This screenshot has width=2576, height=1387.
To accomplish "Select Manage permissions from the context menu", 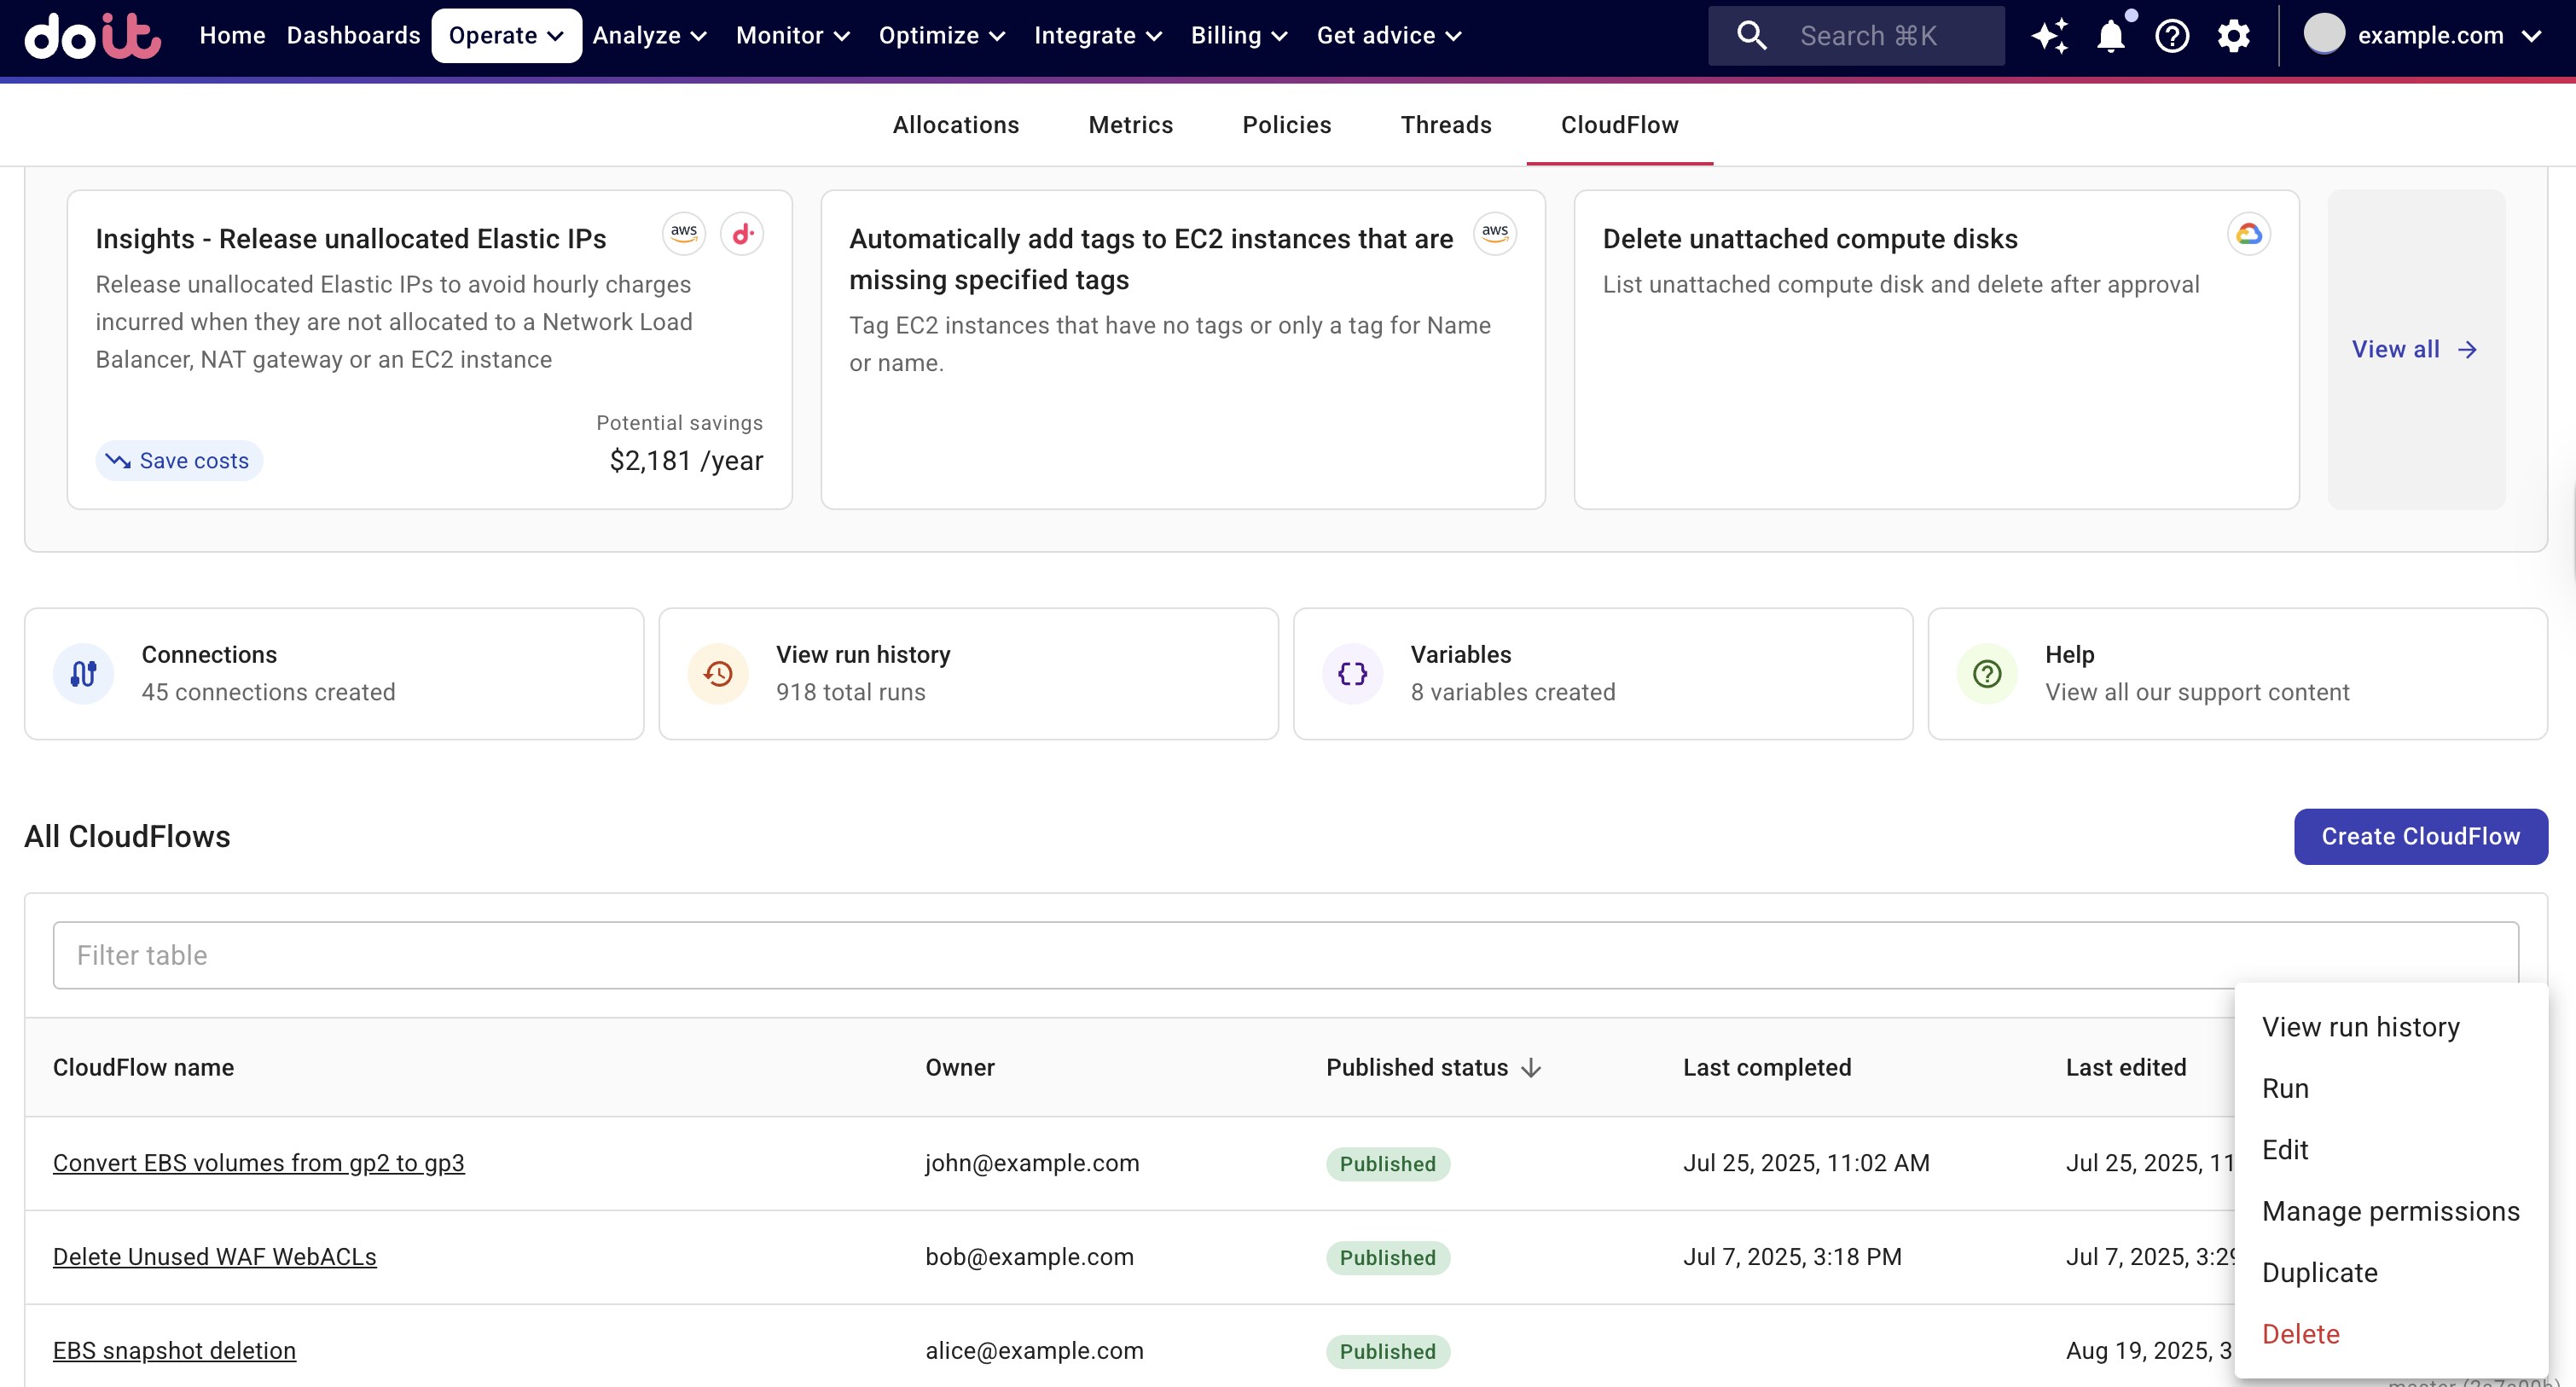I will 2390,1210.
